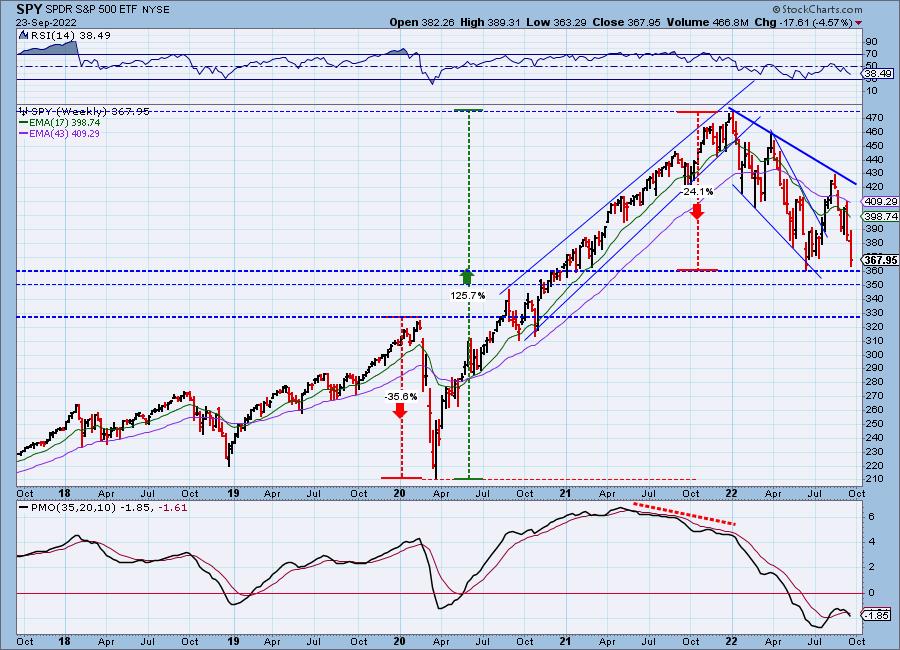This screenshot has height=650, width=900.
Task: Click the 367.95 price tag on axis
Action: [880, 260]
